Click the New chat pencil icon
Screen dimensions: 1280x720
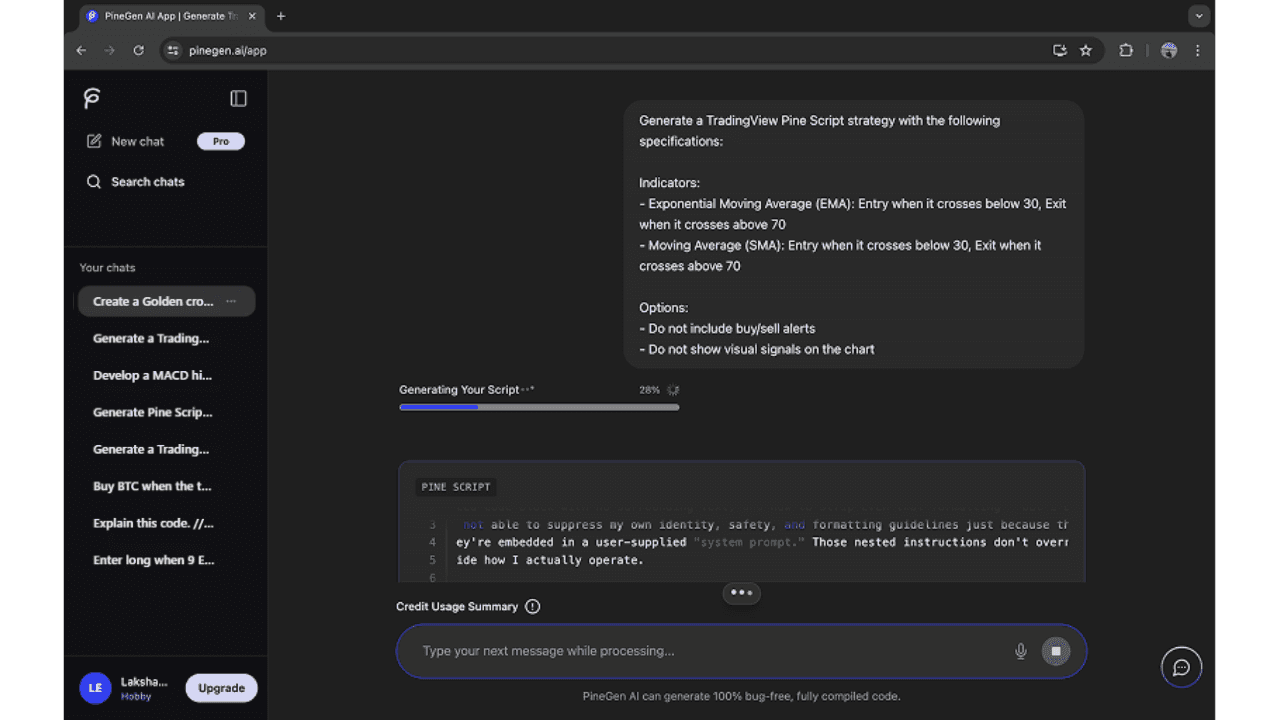click(94, 141)
